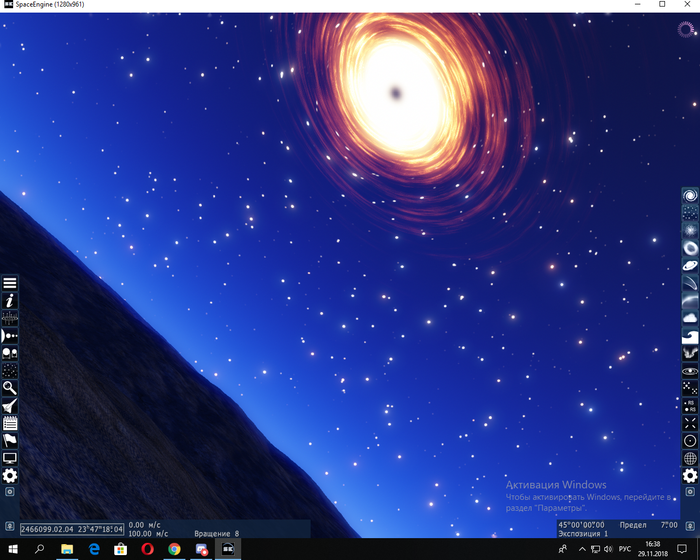Open the journal notebook icon
The width and height of the screenshot is (700, 560).
(10, 422)
